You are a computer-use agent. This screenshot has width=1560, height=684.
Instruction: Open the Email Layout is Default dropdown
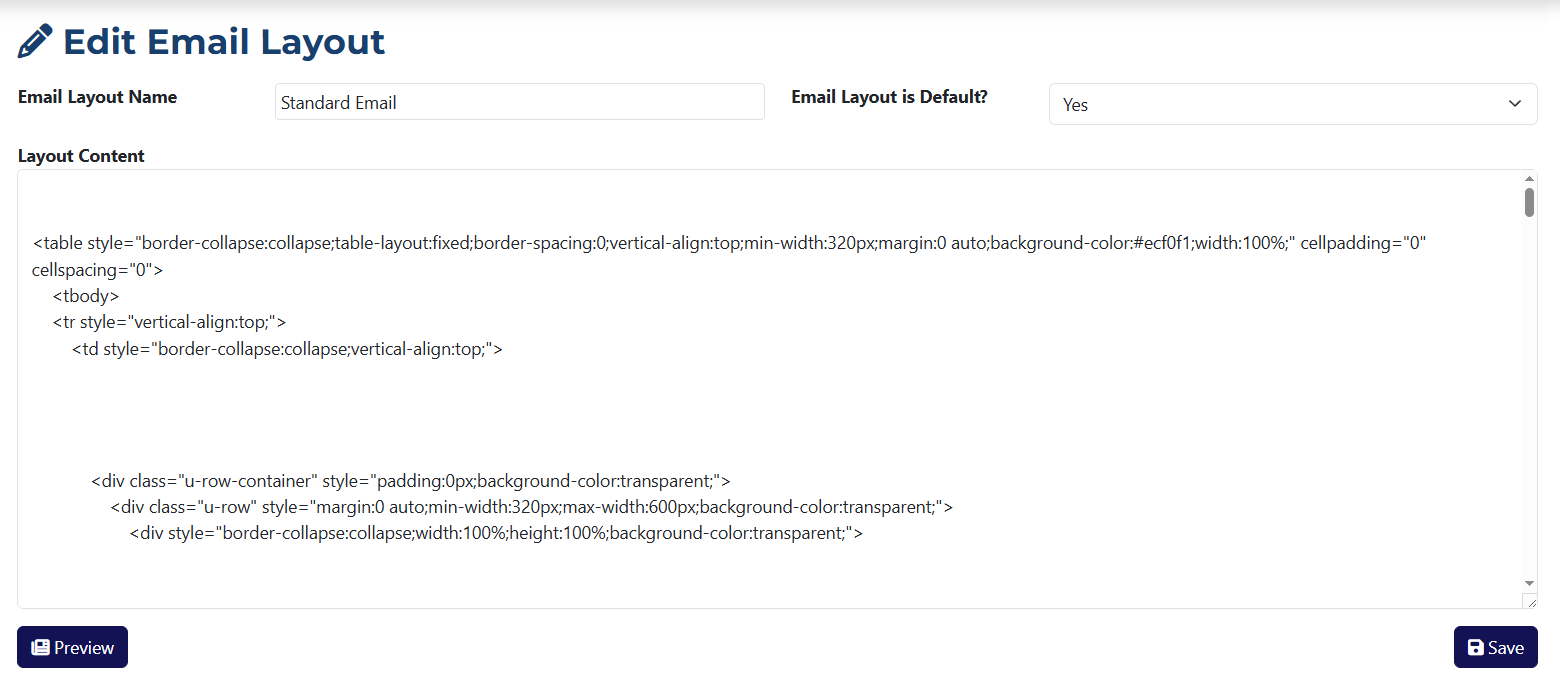pyautogui.click(x=1292, y=104)
